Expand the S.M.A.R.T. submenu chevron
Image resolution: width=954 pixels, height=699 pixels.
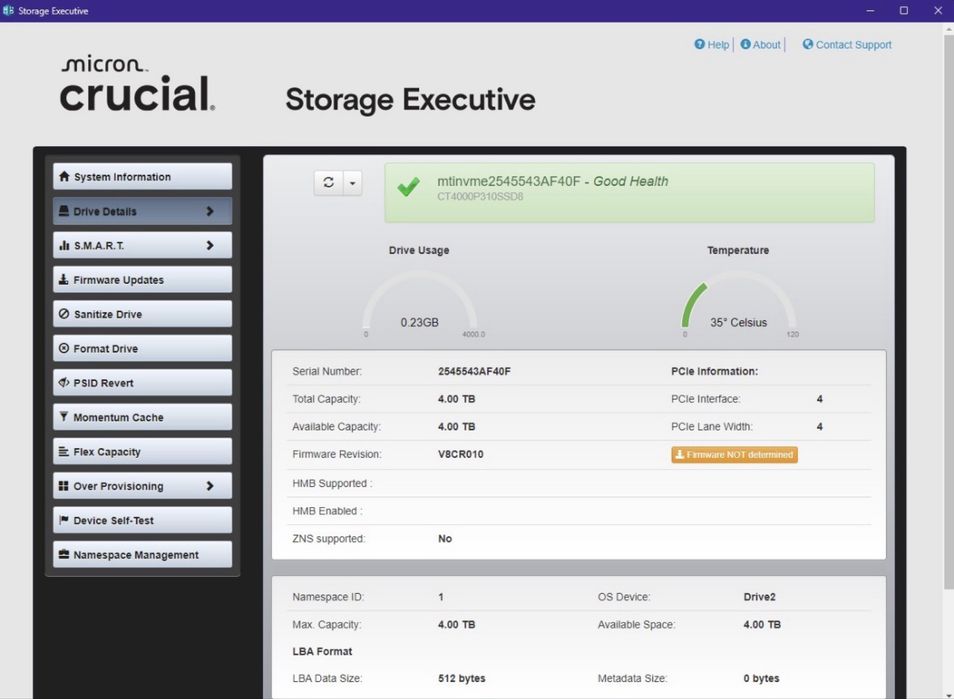click(210, 245)
